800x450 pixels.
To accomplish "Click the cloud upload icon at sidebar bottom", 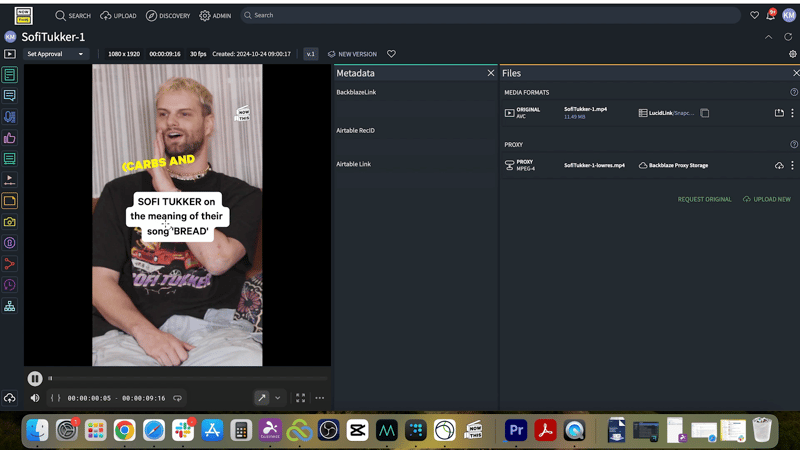I will pos(10,398).
